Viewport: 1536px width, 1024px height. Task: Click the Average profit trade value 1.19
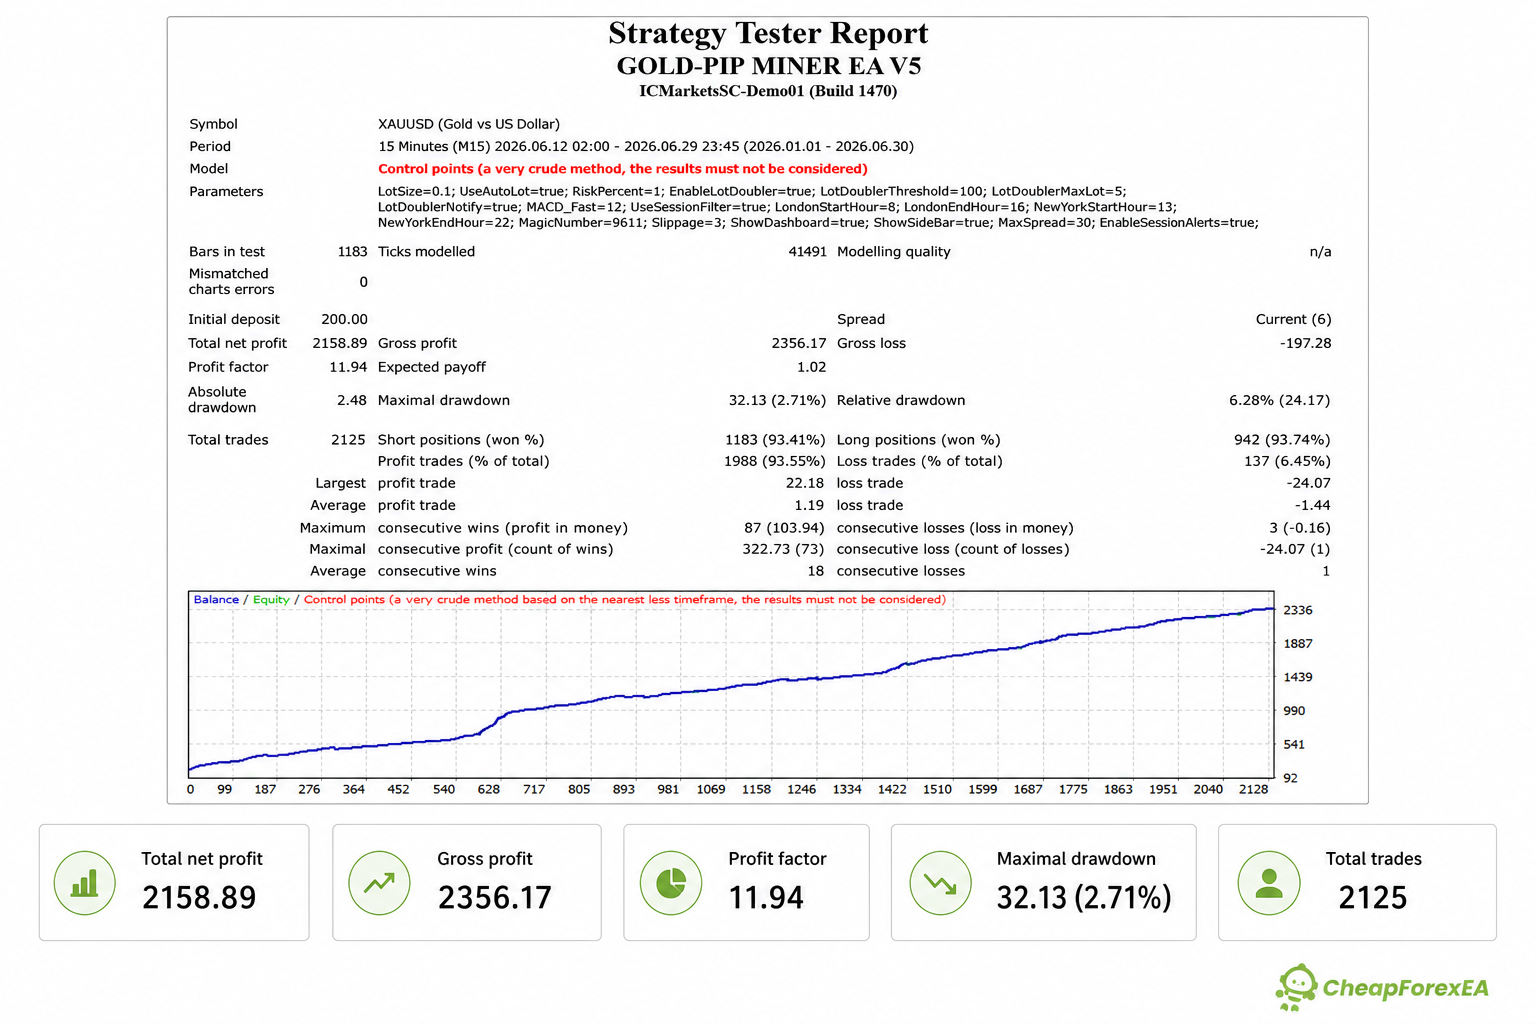click(x=809, y=506)
